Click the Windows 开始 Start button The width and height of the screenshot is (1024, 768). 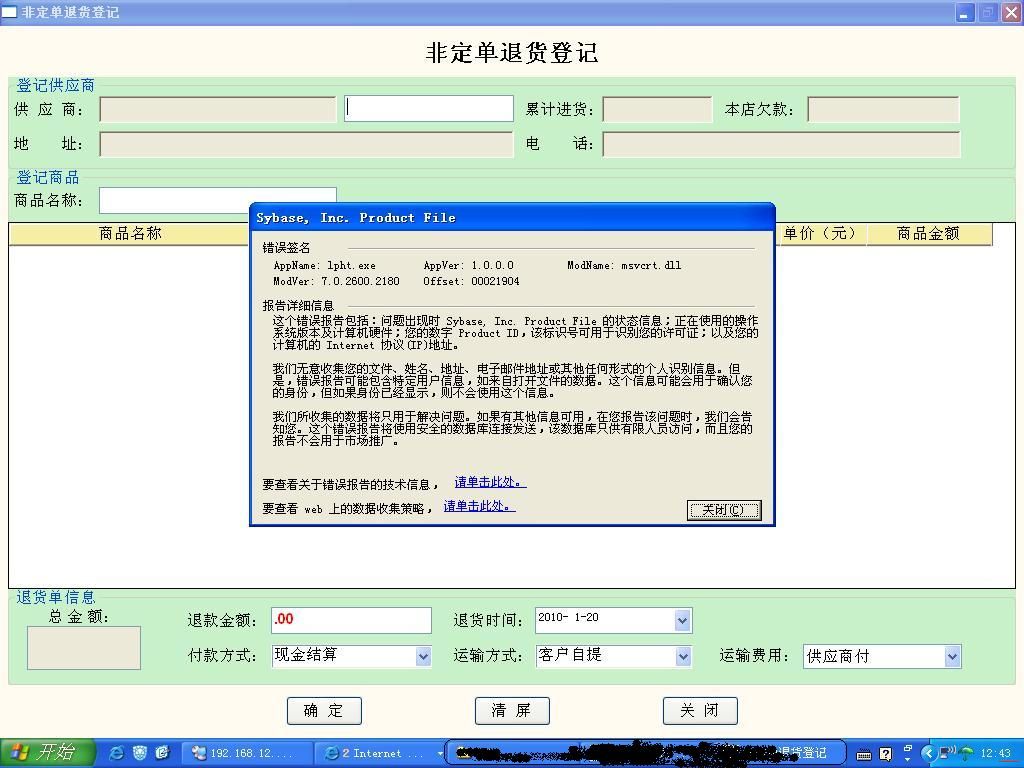(x=47, y=753)
